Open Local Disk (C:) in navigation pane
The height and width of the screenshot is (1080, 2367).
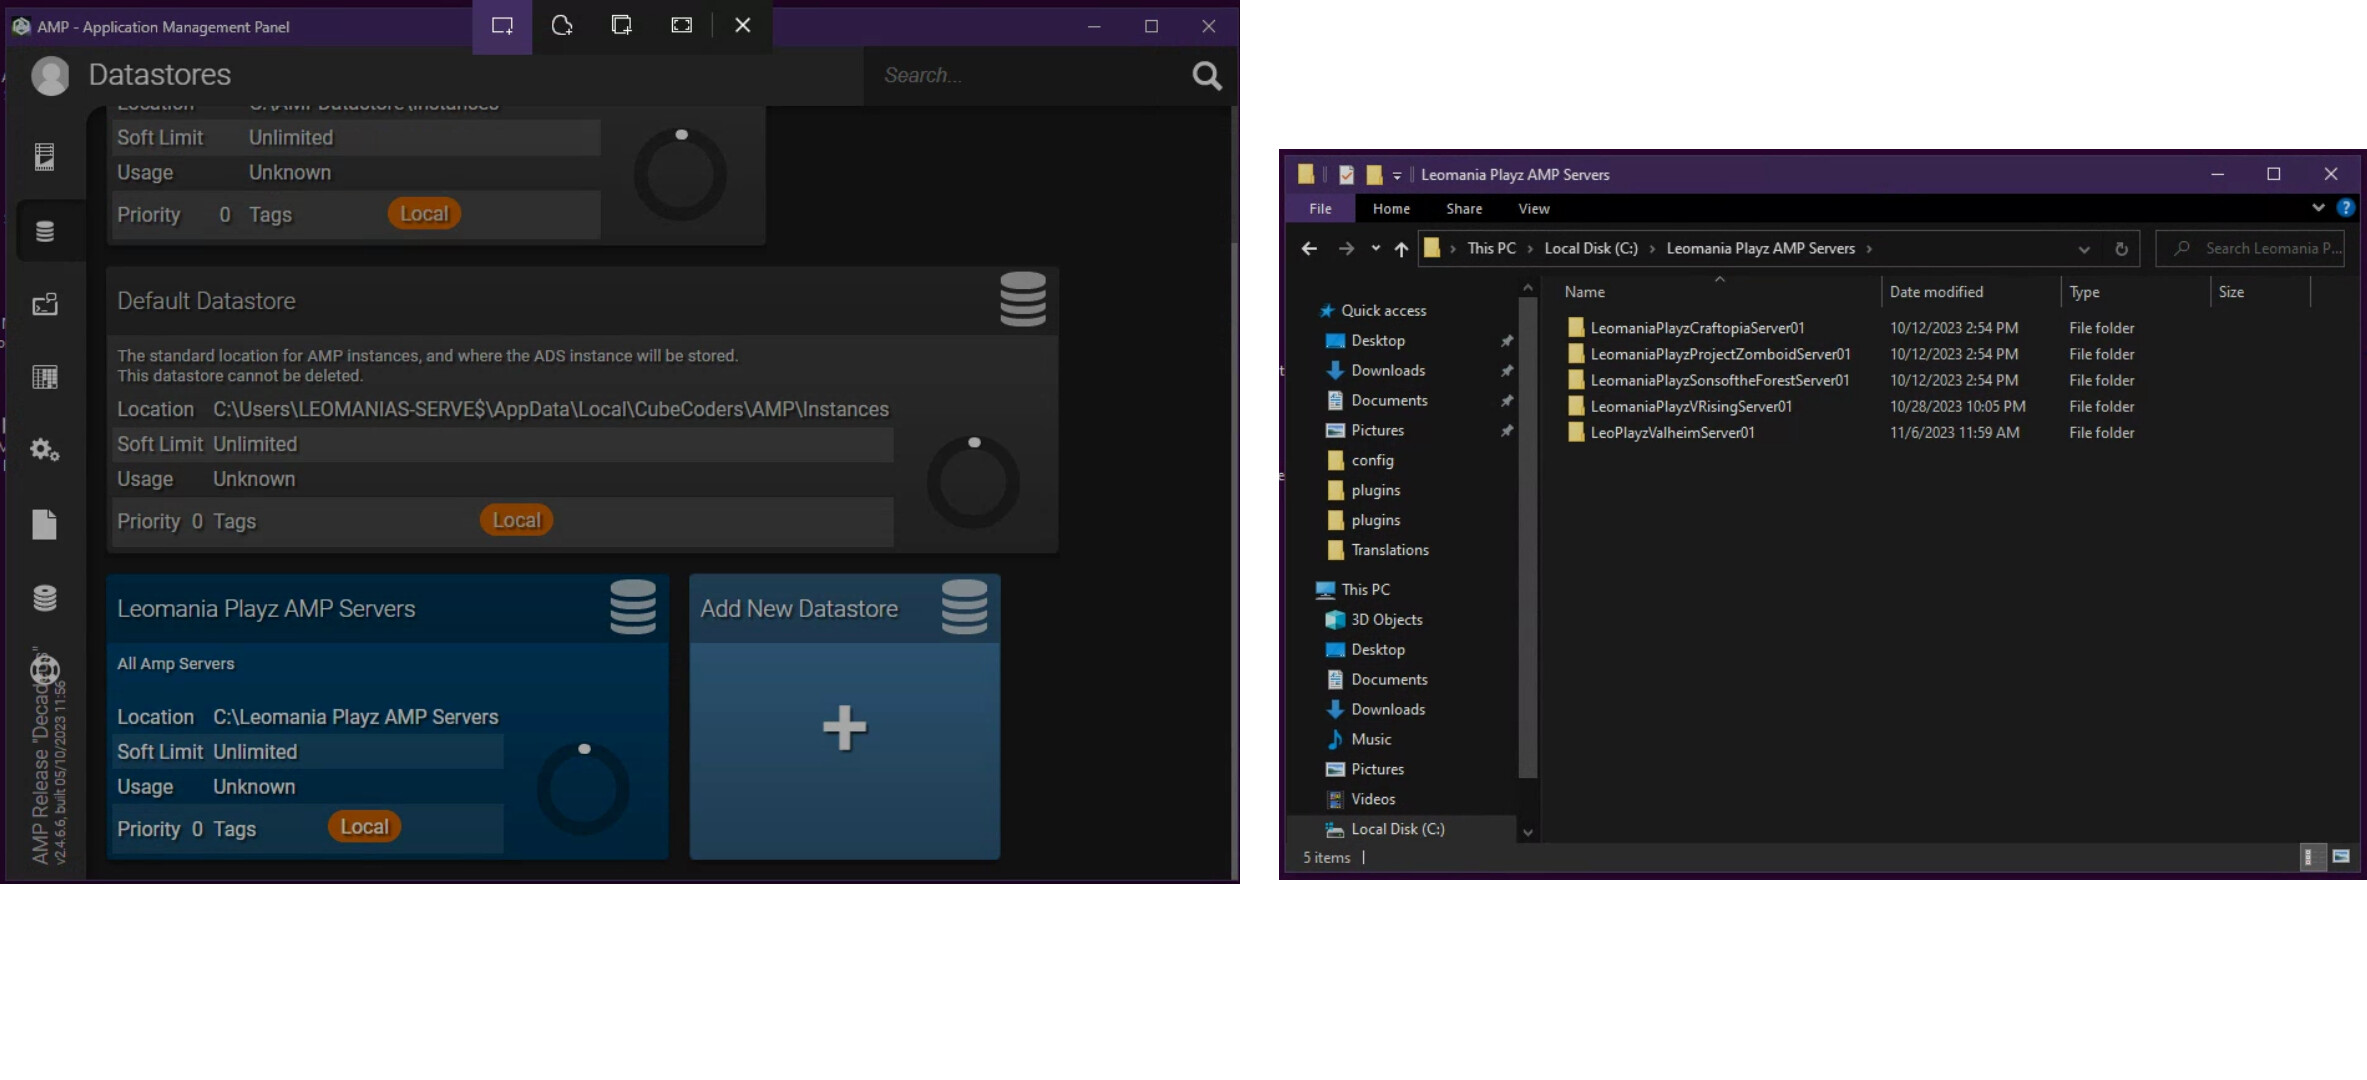click(x=1397, y=829)
